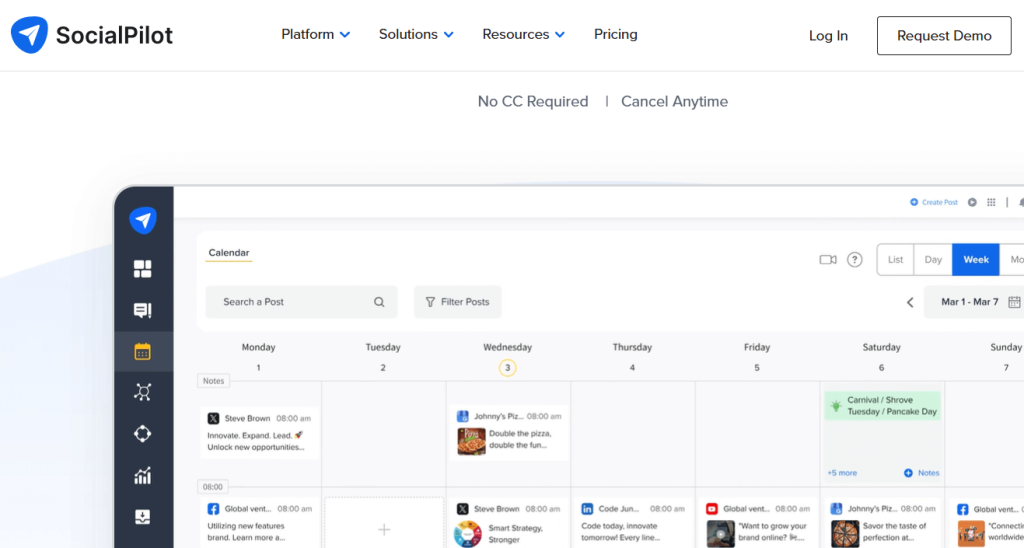The image size is (1024, 548).
Task: Click the search magnifier icon
Action: (x=379, y=302)
